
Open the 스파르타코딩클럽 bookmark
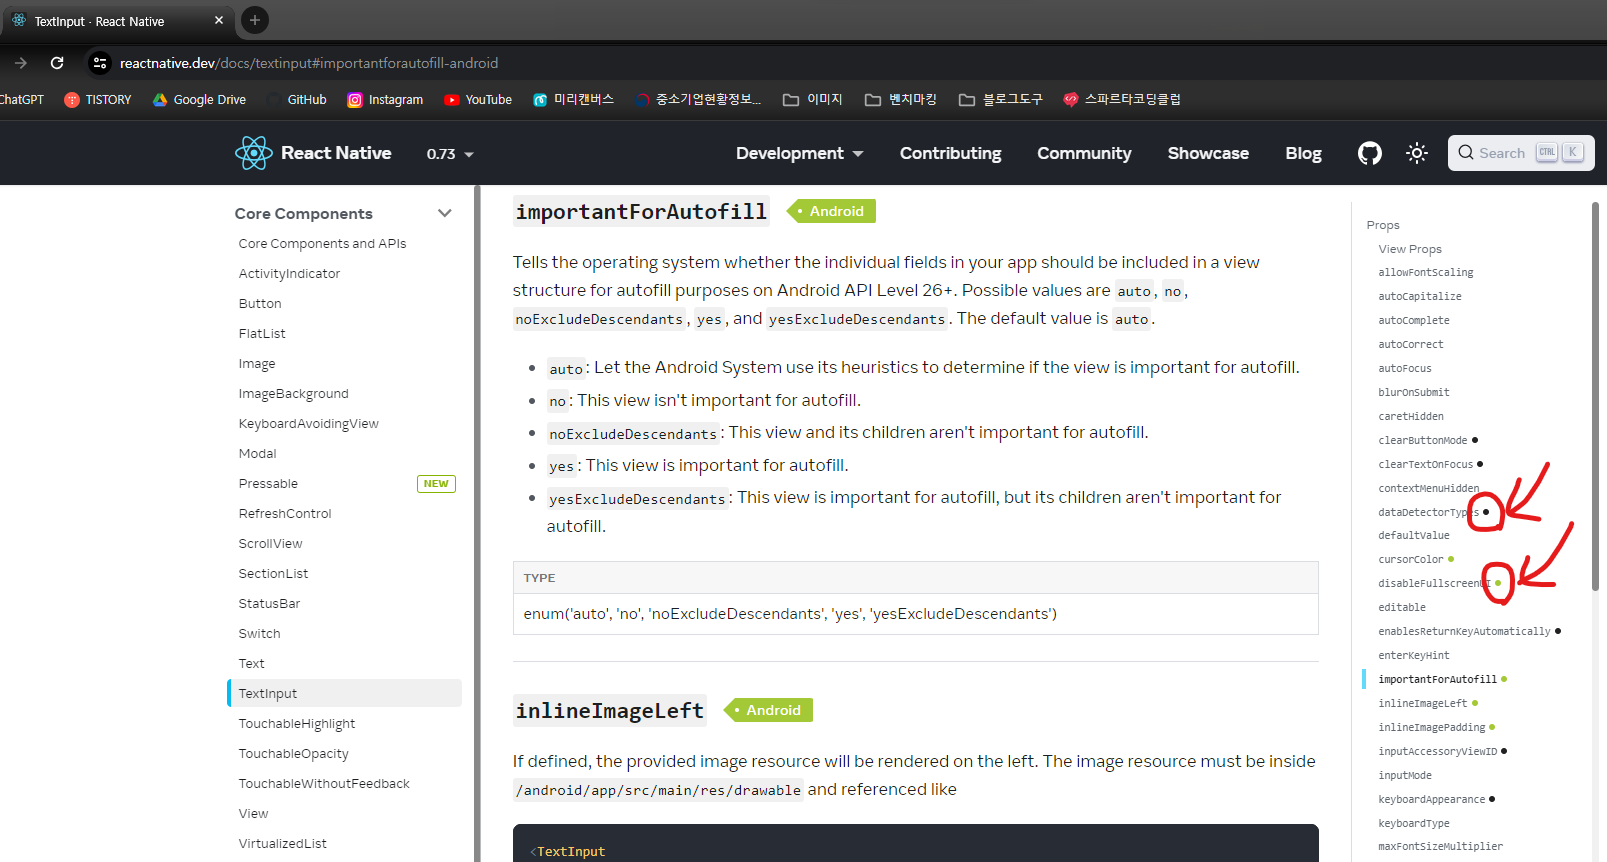[x=1122, y=99]
